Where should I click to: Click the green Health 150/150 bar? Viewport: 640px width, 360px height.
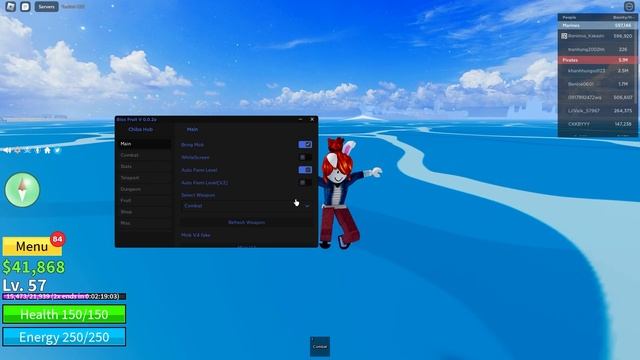click(x=64, y=314)
